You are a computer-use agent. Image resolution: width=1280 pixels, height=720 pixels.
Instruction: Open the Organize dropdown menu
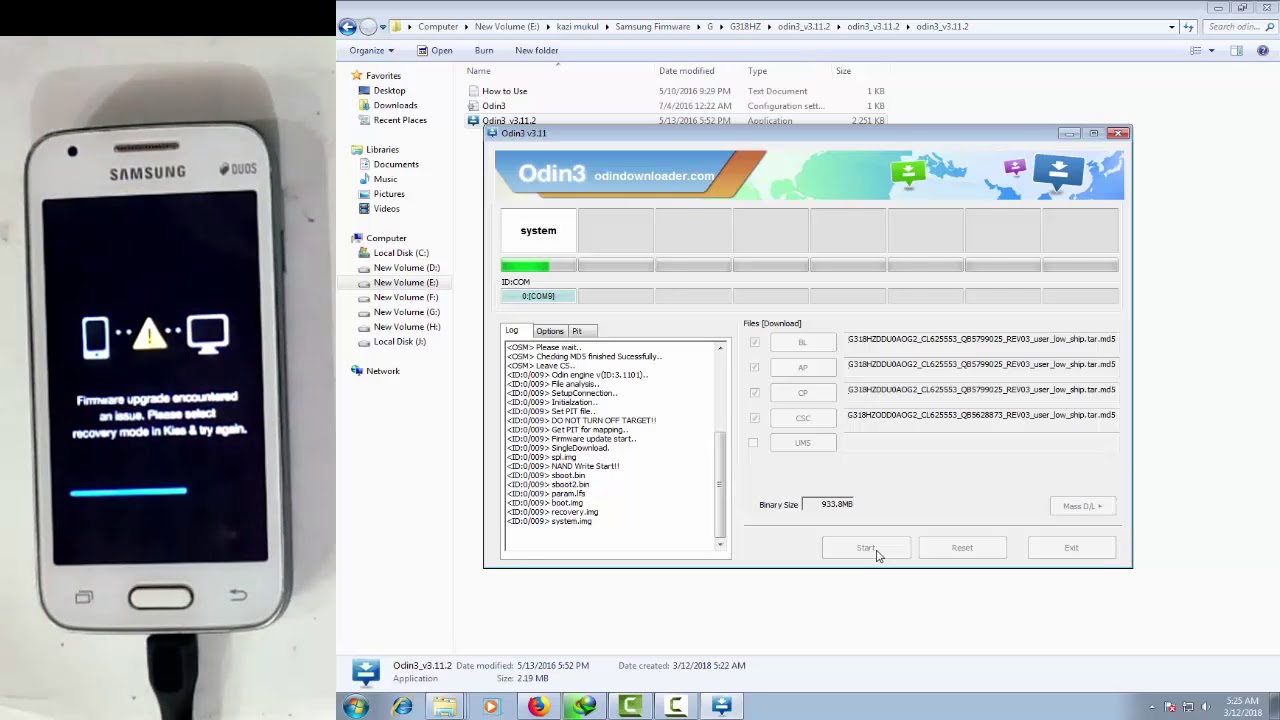click(371, 50)
